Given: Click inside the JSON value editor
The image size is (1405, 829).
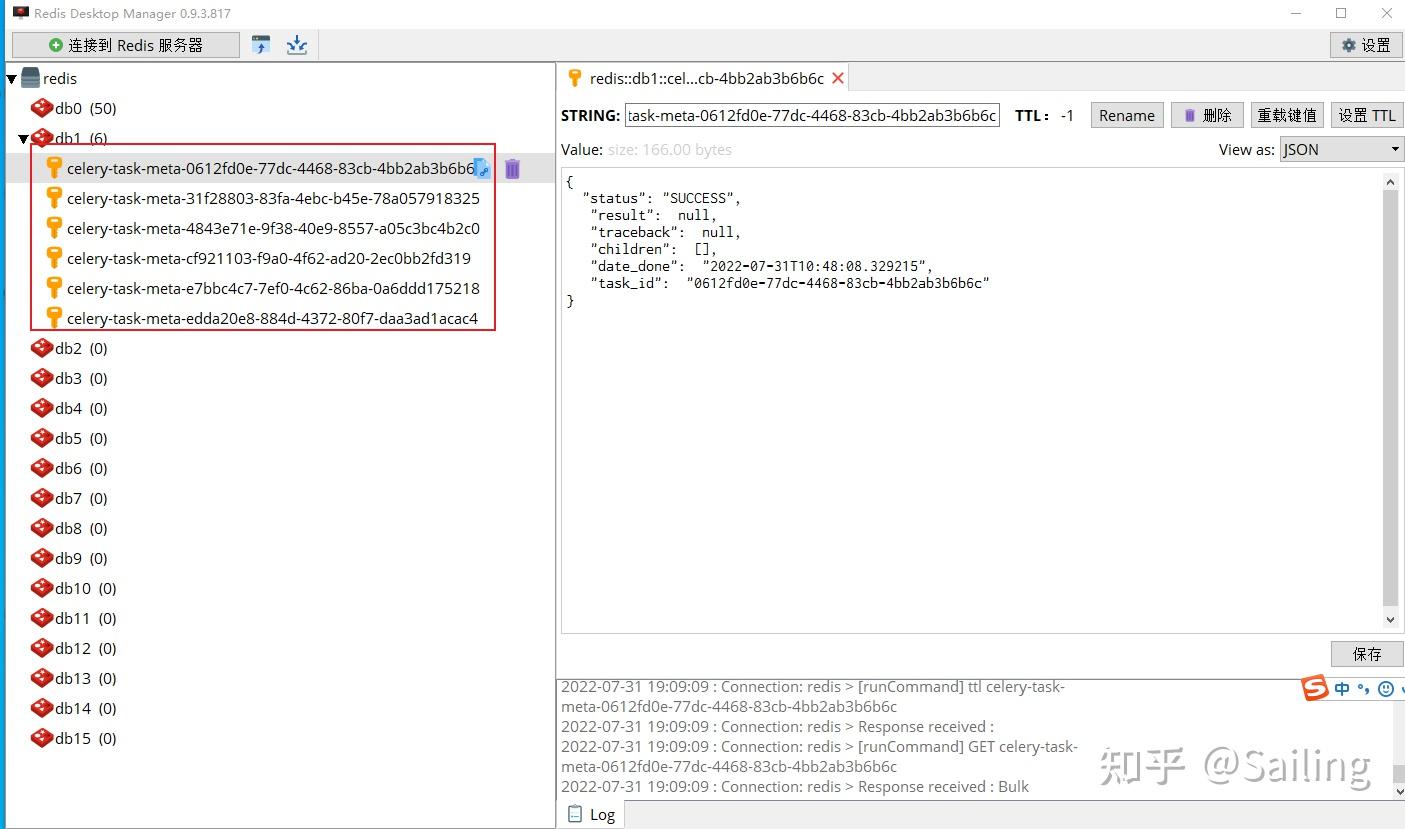Looking at the screenshot, I should 971,400.
